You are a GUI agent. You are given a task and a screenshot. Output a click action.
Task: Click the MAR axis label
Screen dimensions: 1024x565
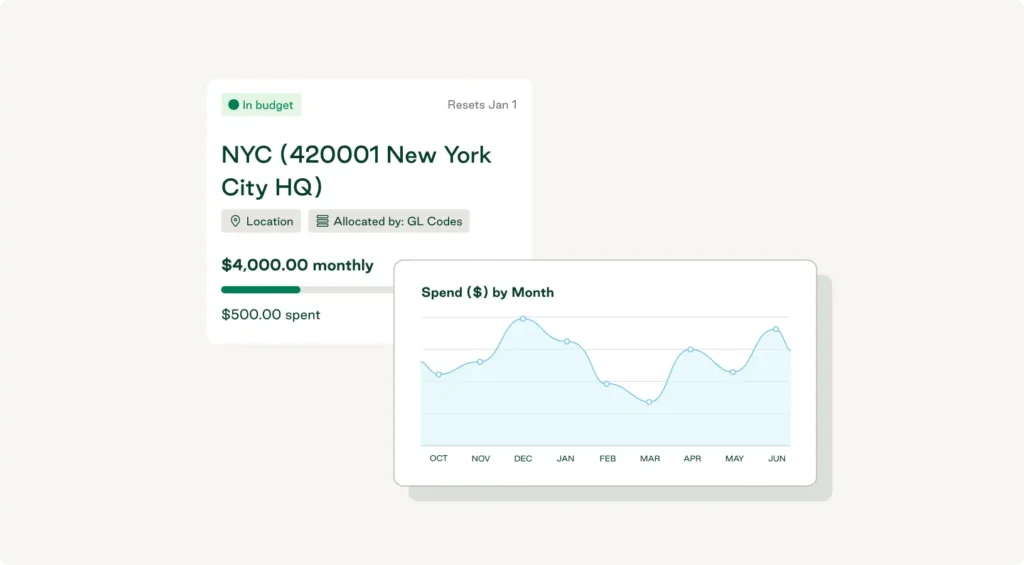650,459
